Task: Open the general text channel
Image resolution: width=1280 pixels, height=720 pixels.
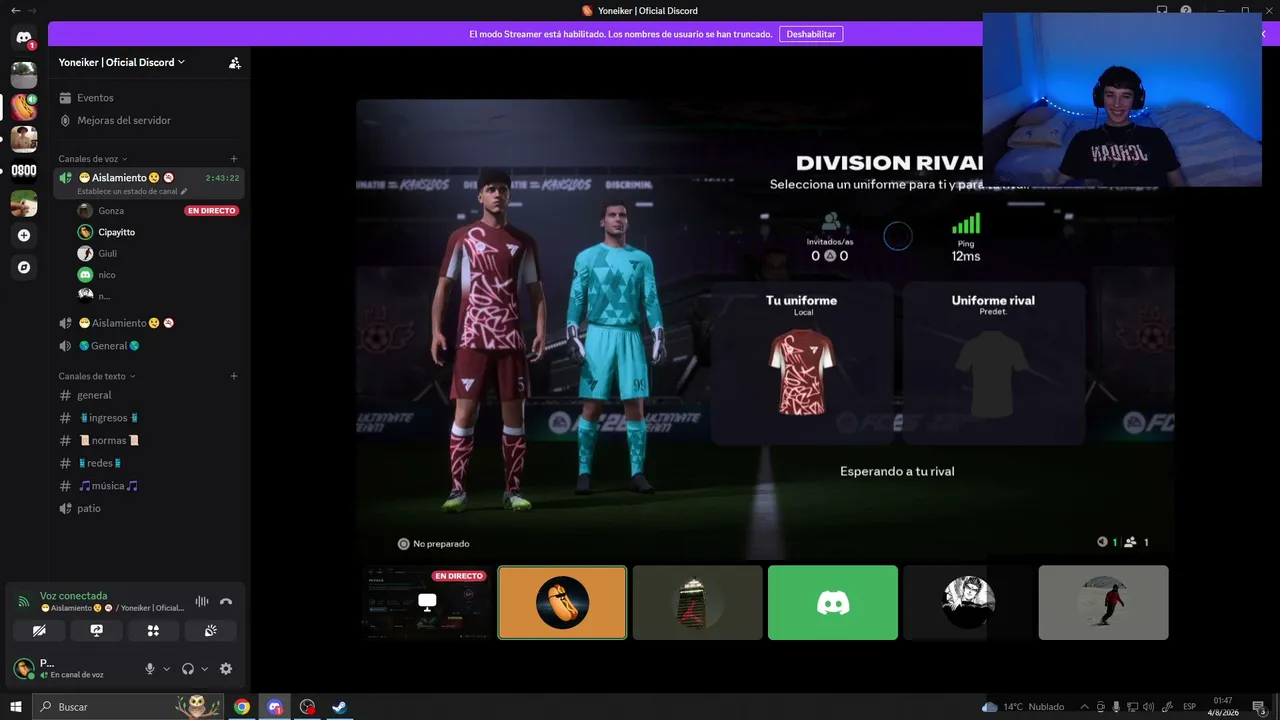Action: [150, 395]
